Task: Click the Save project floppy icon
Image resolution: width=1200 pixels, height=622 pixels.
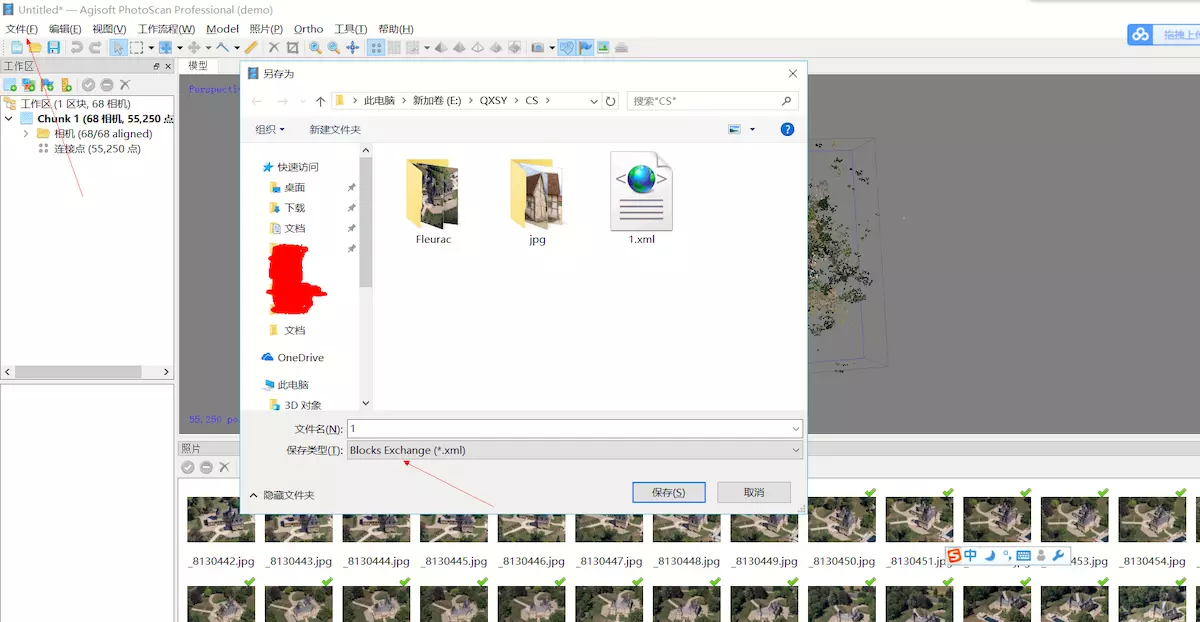Action: (54, 48)
